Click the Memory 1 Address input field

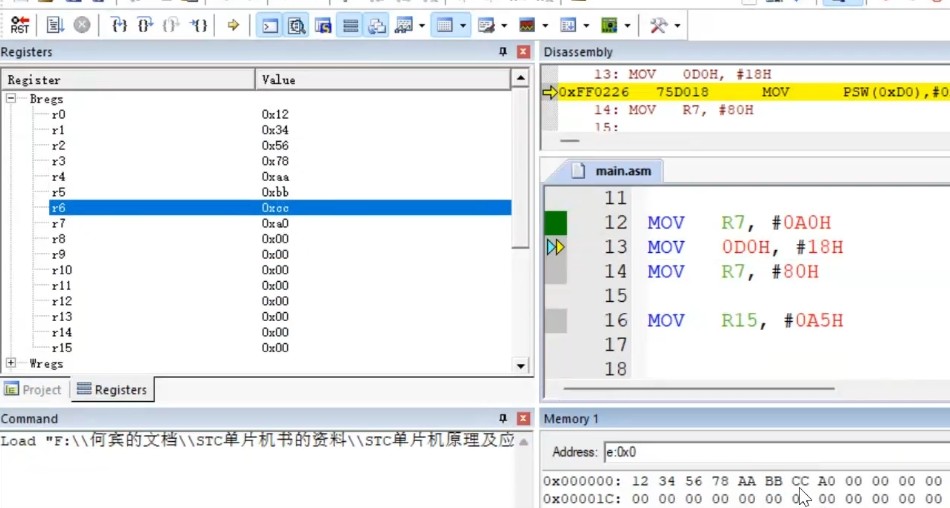pos(775,452)
